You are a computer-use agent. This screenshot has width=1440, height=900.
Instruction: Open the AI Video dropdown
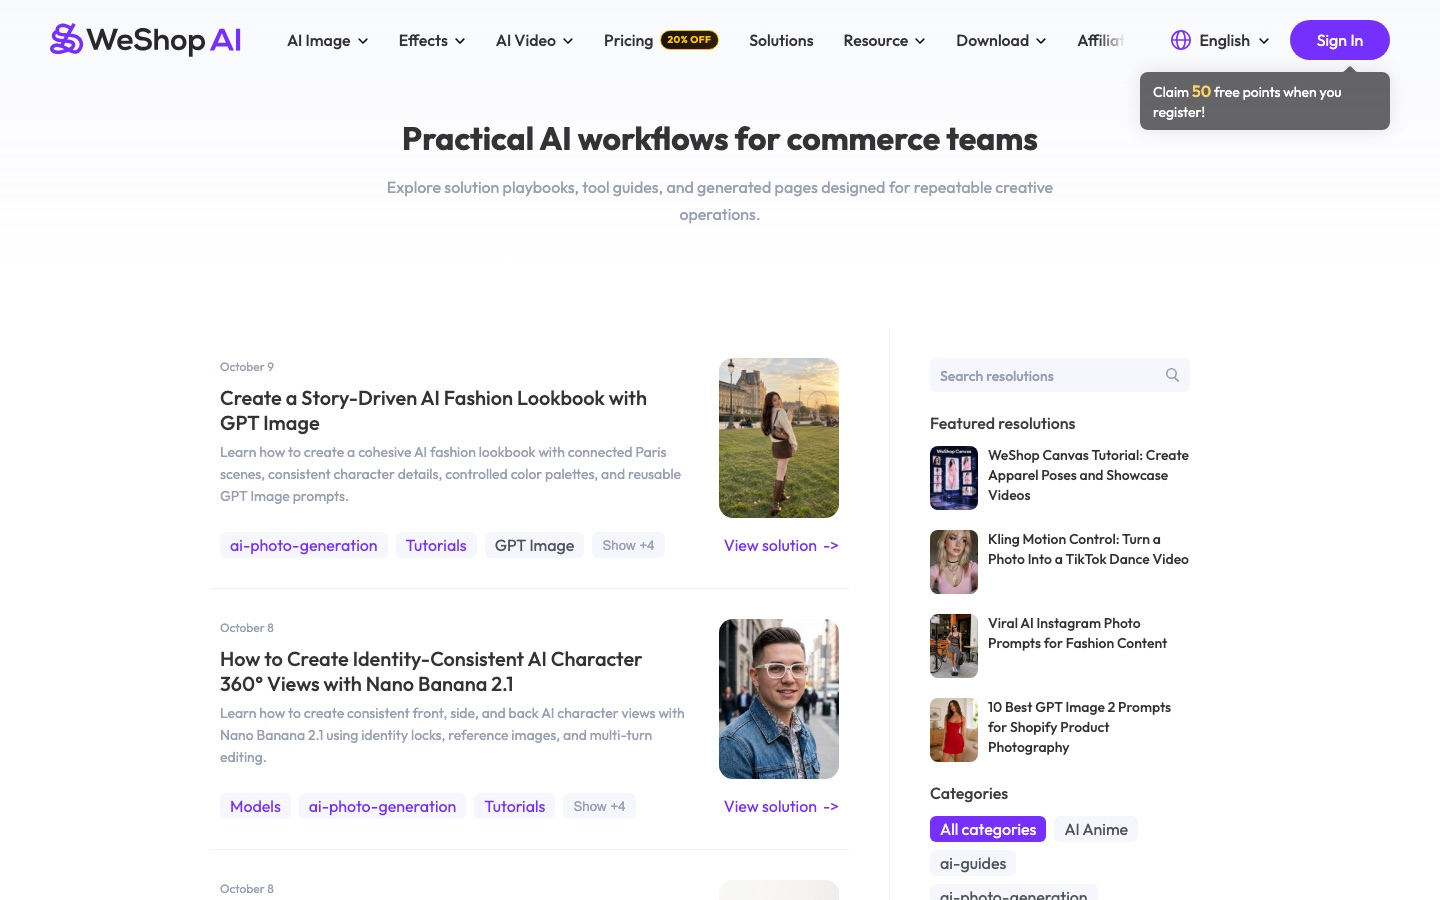(x=534, y=40)
